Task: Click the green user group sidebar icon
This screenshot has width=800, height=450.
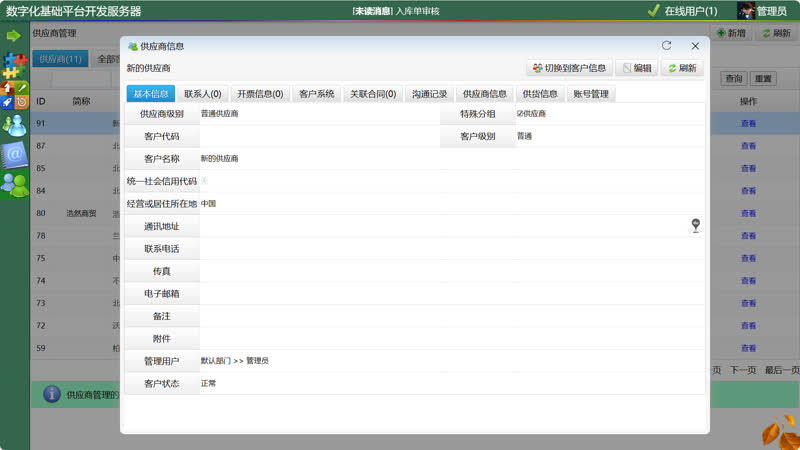Action: tap(14, 184)
